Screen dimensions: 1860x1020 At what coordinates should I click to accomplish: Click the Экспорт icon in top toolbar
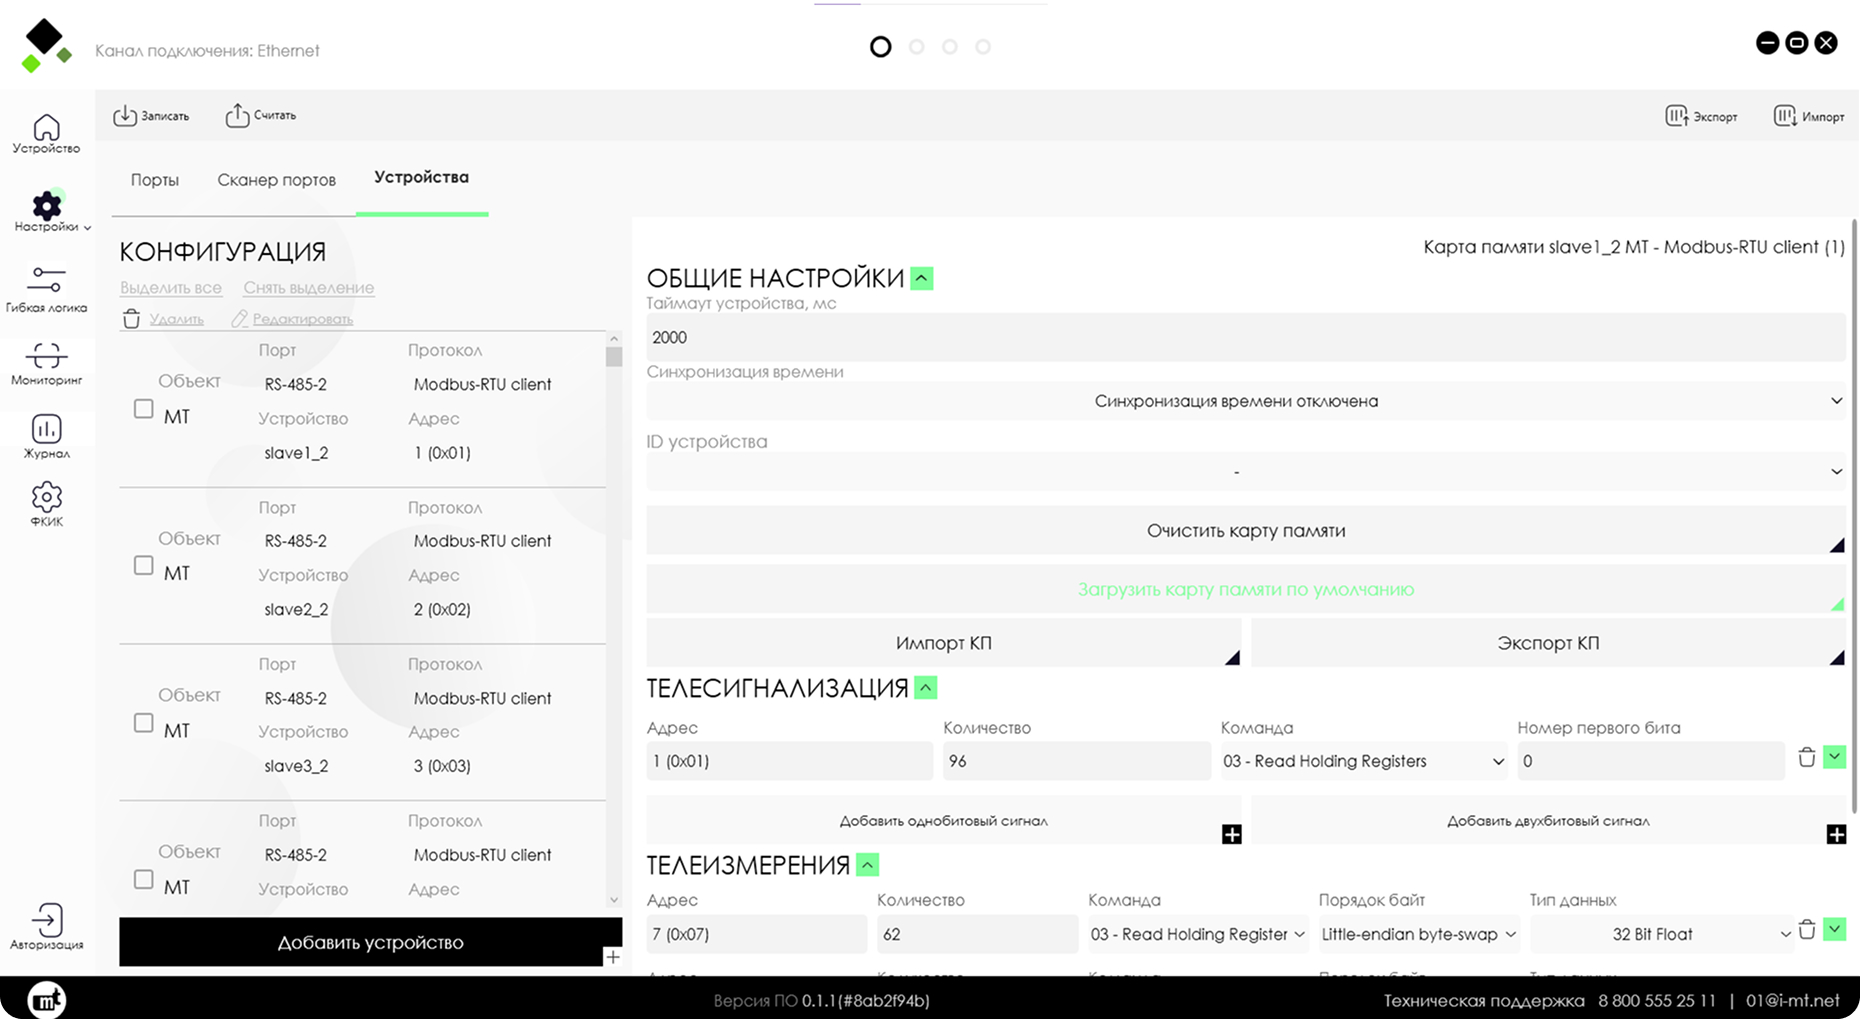click(1677, 116)
